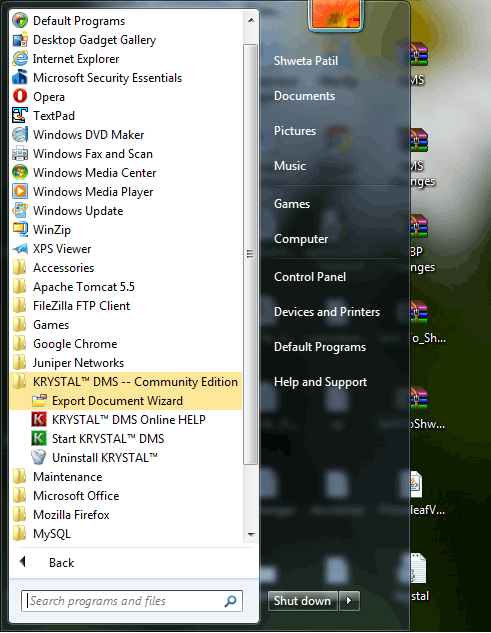Launch Start KRYSTAL DMS entry text

108,439
